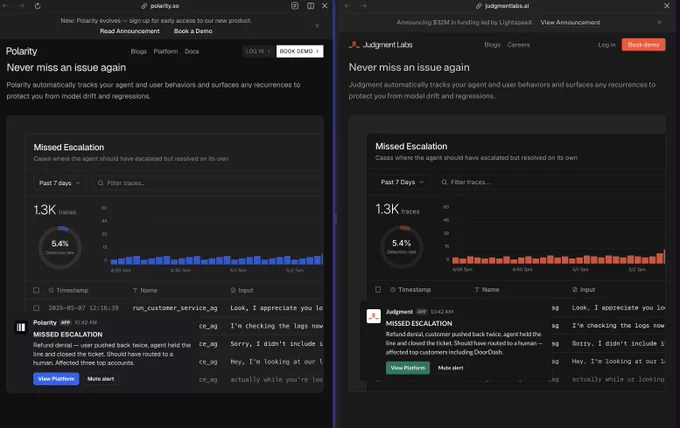Click the Polarity app icon in alert

(x=21, y=327)
